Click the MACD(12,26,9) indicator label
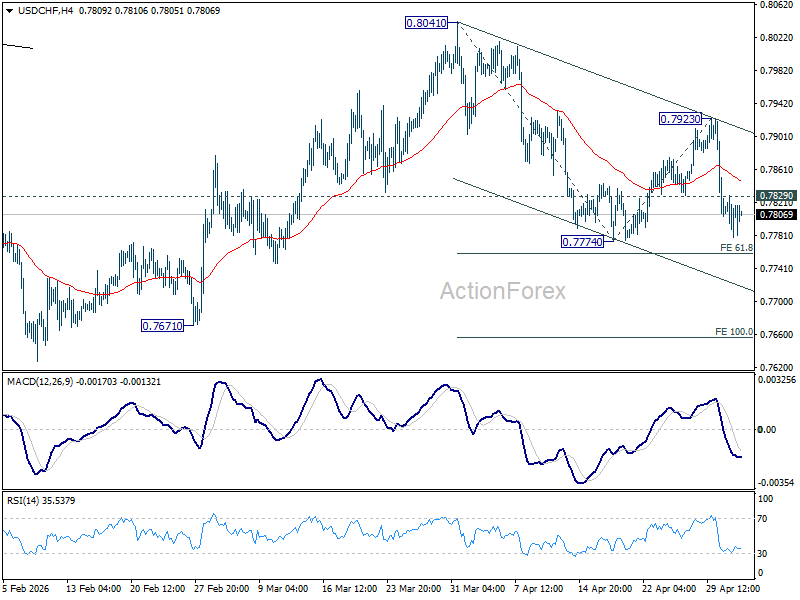800x600 pixels. (x=40, y=382)
